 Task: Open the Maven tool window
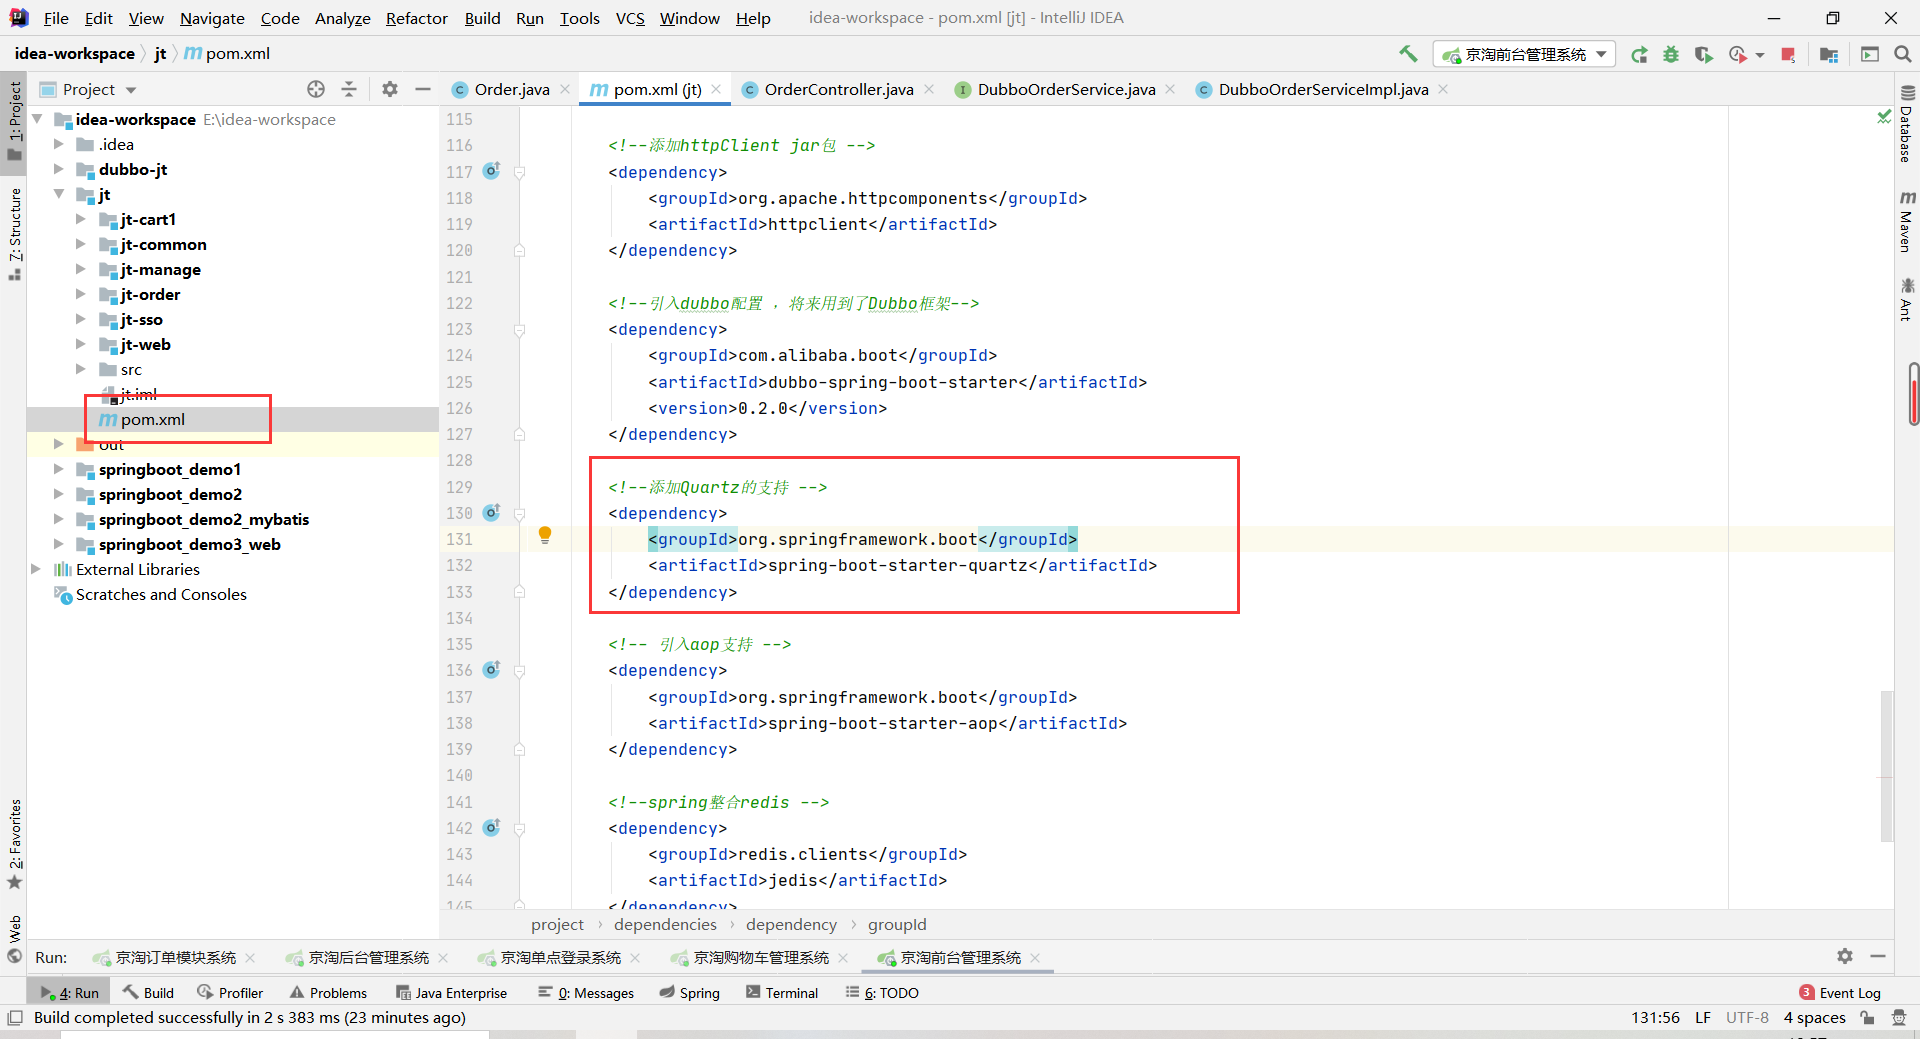[x=1907, y=222]
